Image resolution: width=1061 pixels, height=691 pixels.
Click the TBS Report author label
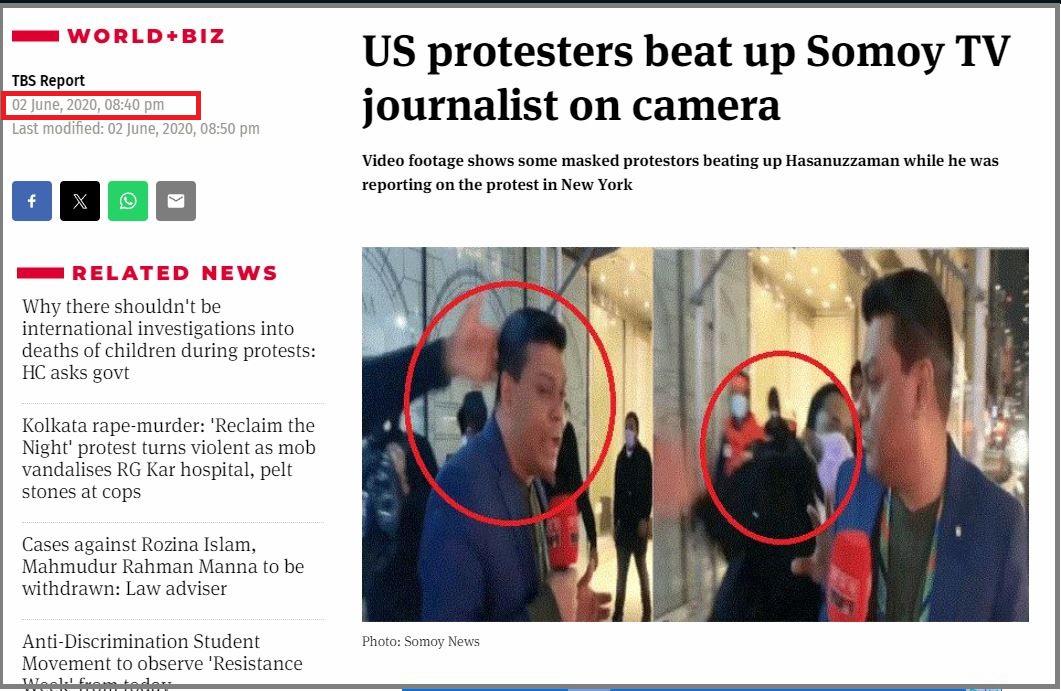[x=48, y=81]
